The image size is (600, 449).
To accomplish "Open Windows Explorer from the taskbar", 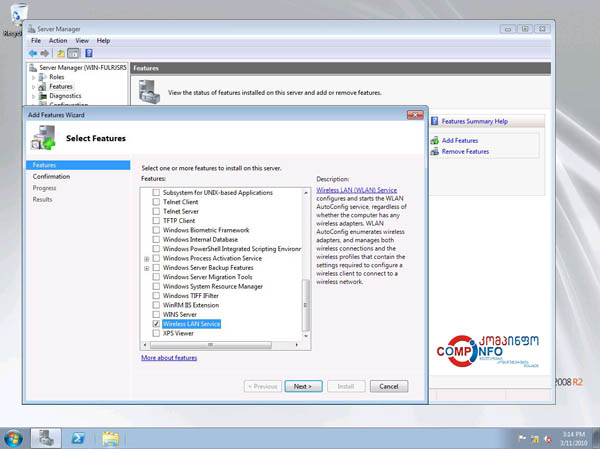I will [110, 439].
